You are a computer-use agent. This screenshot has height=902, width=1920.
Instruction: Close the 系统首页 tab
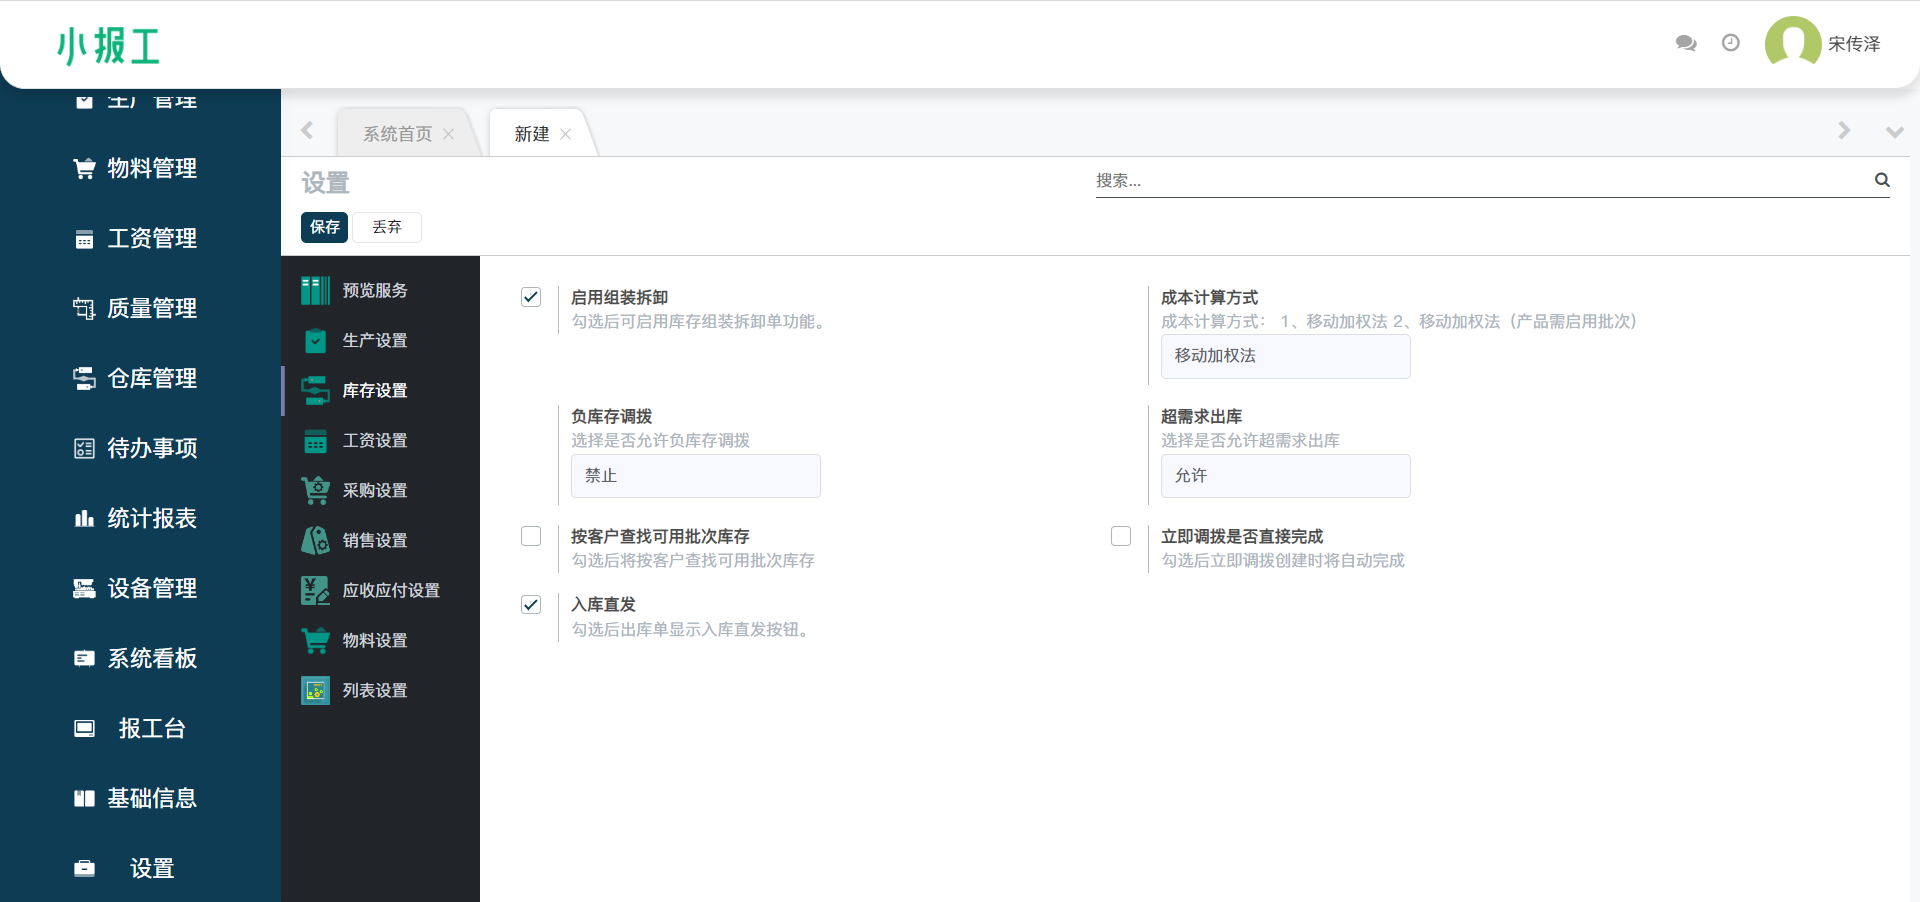pyautogui.click(x=449, y=134)
